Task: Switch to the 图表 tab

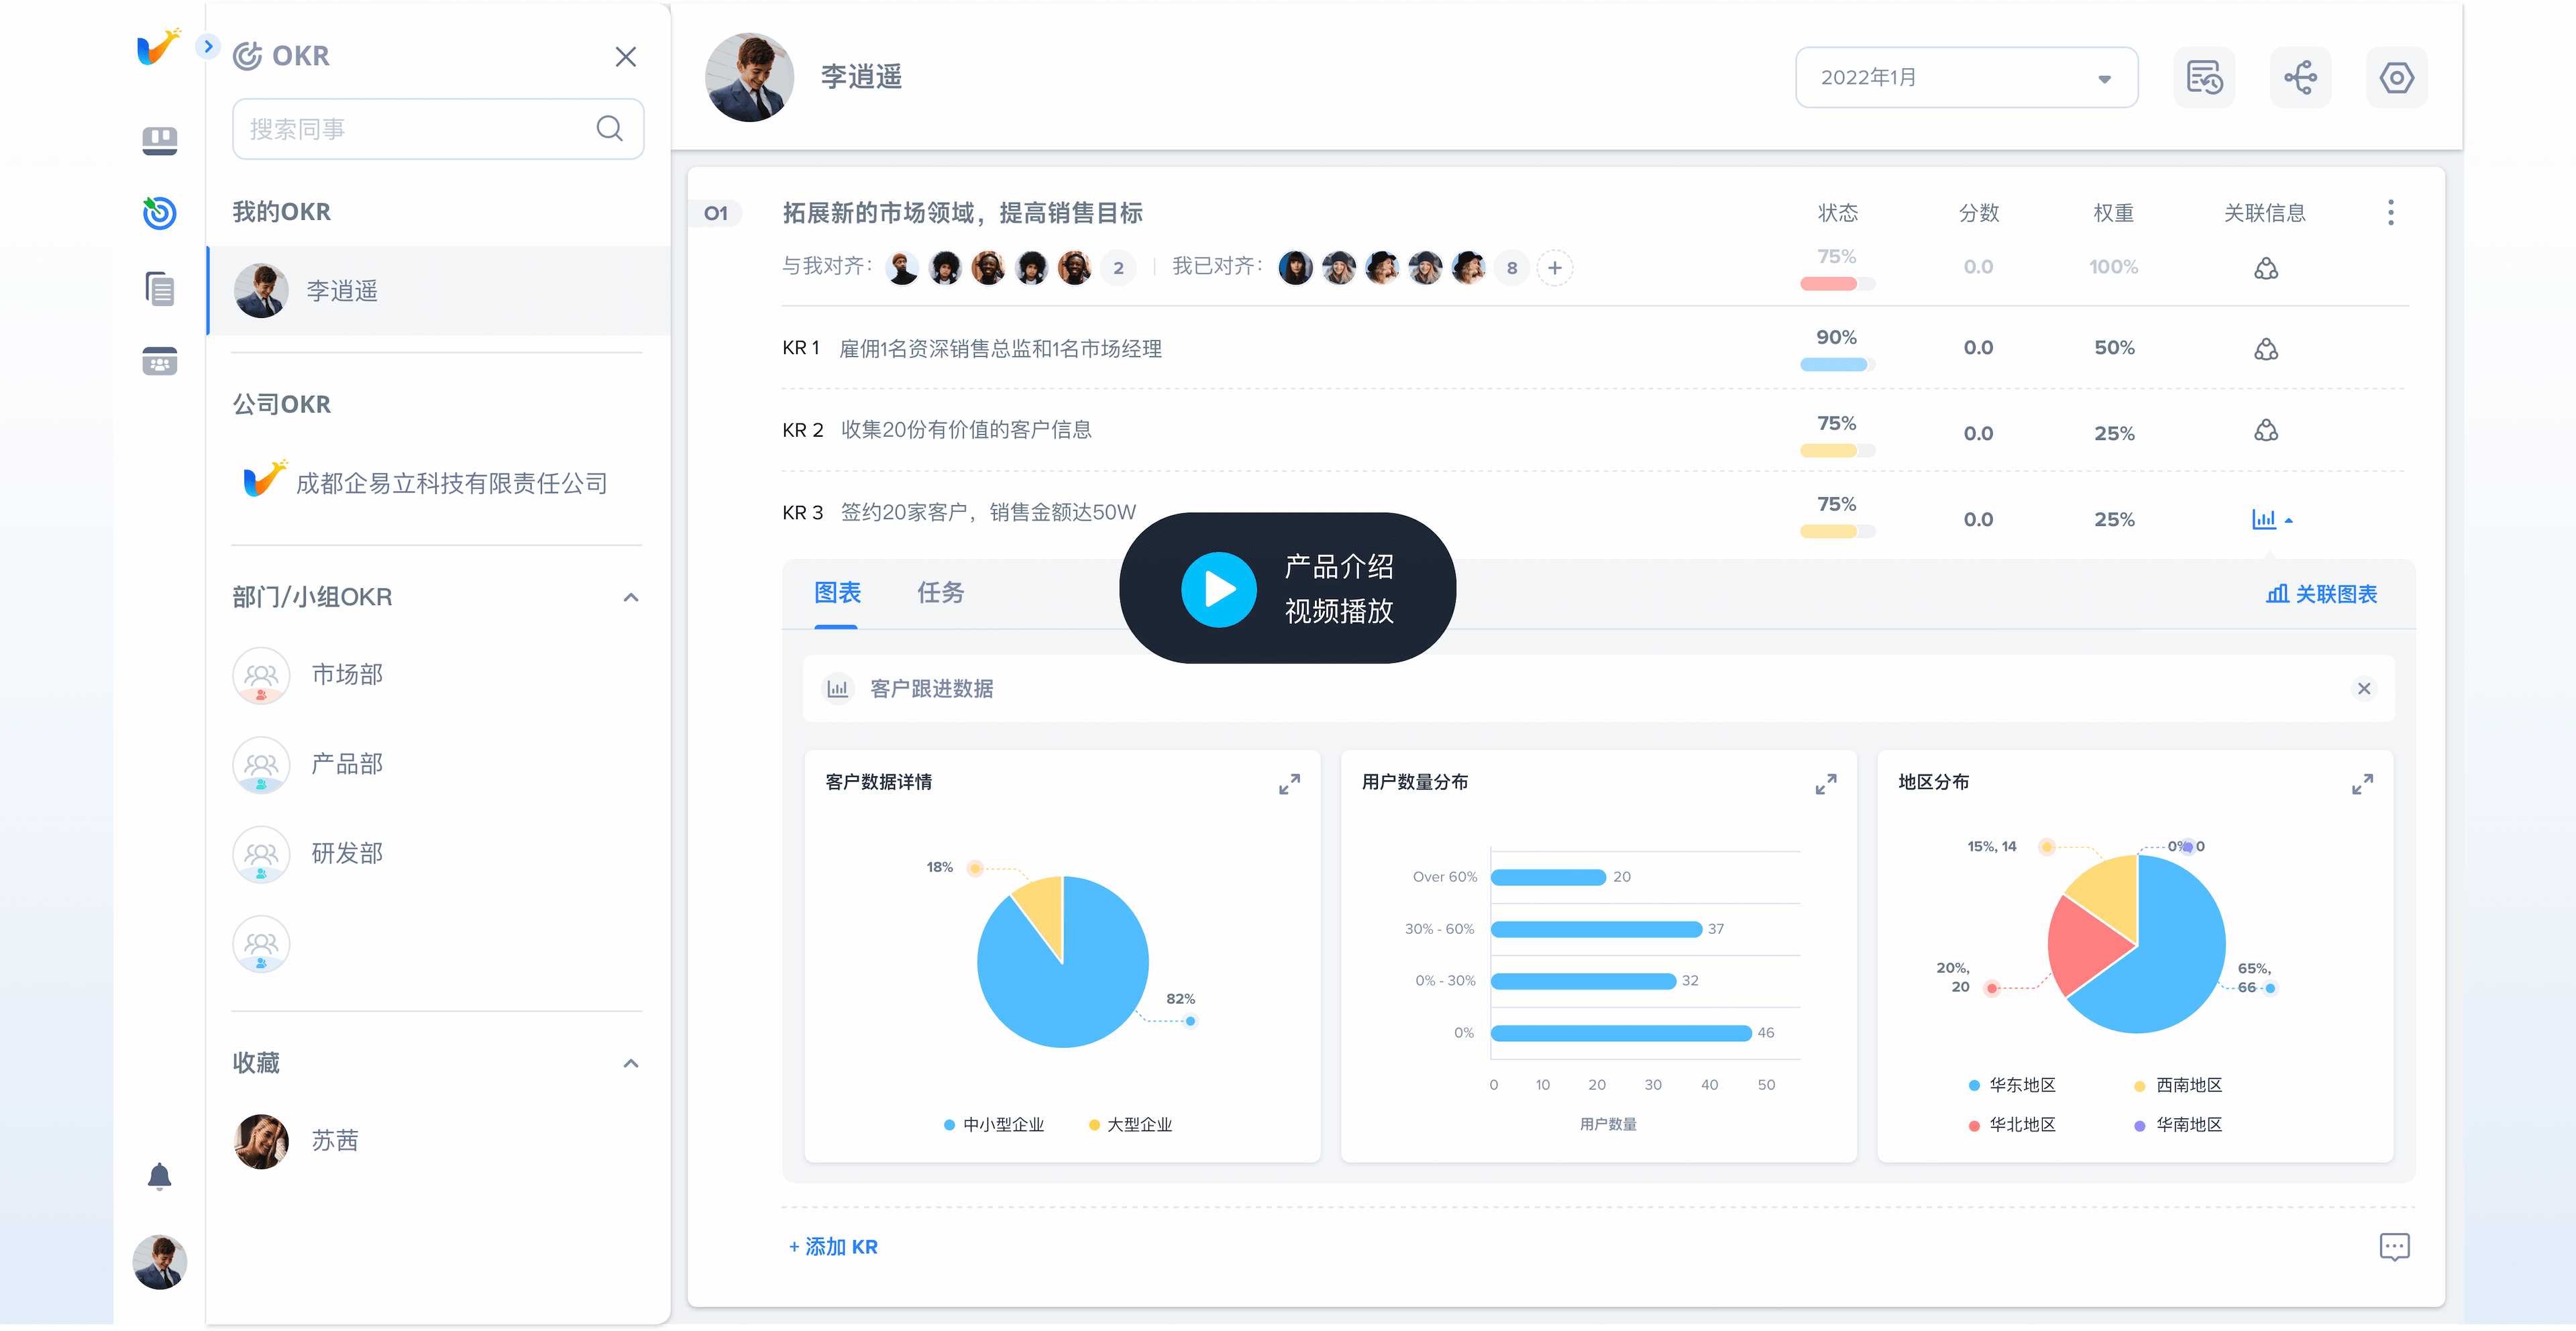Action: [x=837, y=593]
